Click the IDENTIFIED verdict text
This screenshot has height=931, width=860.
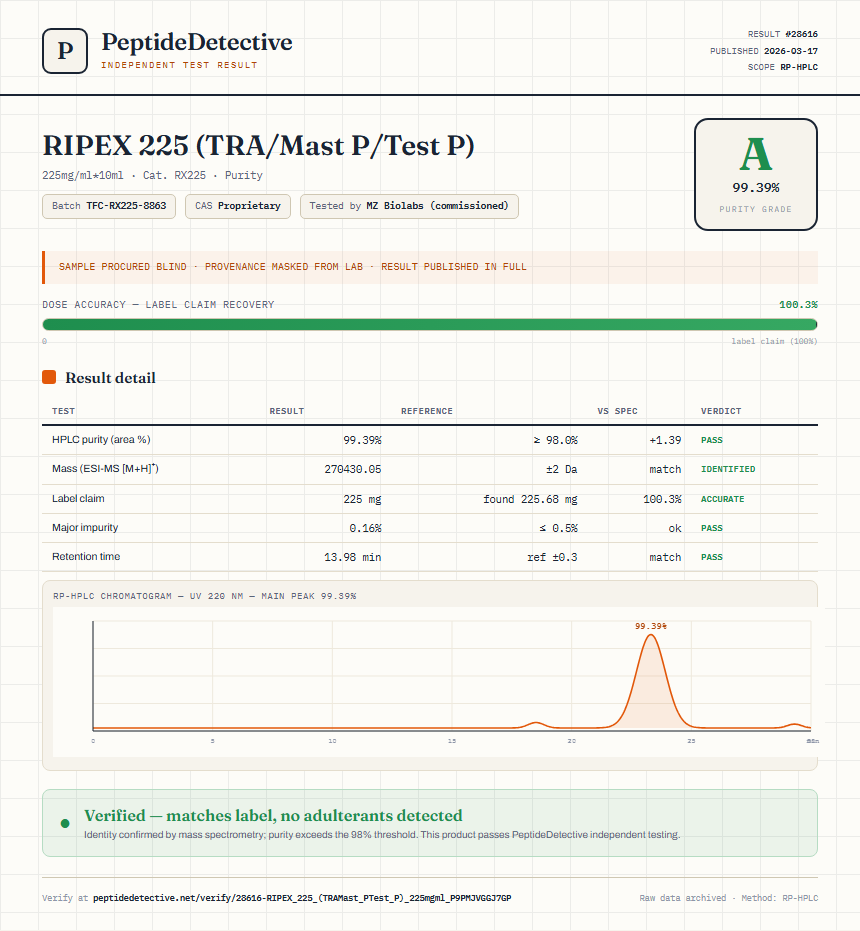point(728,469)
